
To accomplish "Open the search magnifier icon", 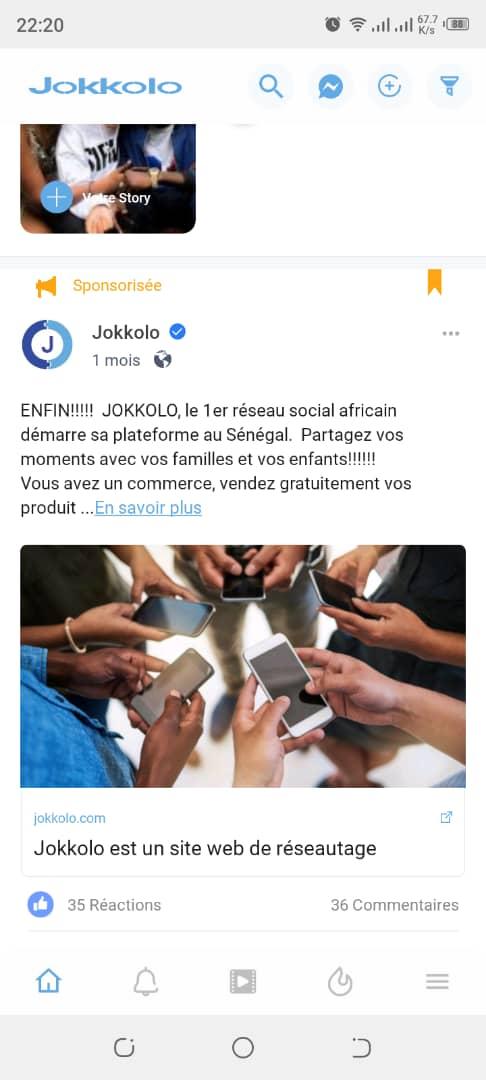I will [x=271, y=86].
